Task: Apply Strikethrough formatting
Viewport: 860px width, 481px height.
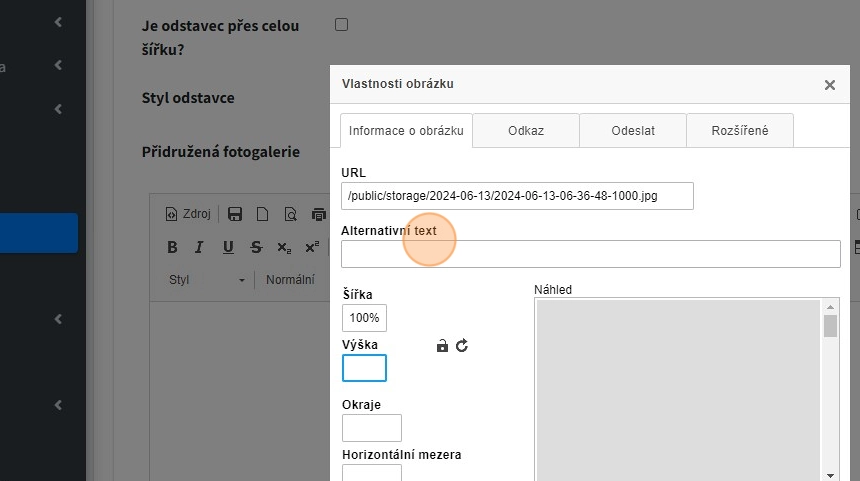Action: click(x=256, y=248)
